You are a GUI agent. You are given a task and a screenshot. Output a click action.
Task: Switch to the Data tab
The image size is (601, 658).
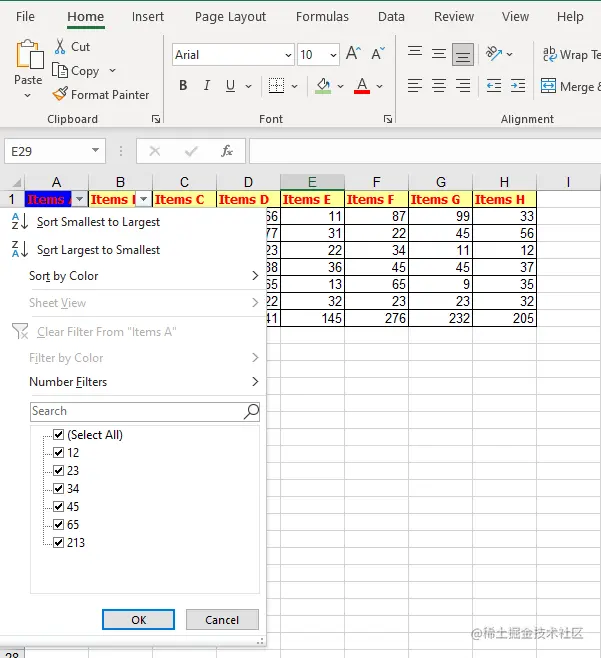[391, 16]
